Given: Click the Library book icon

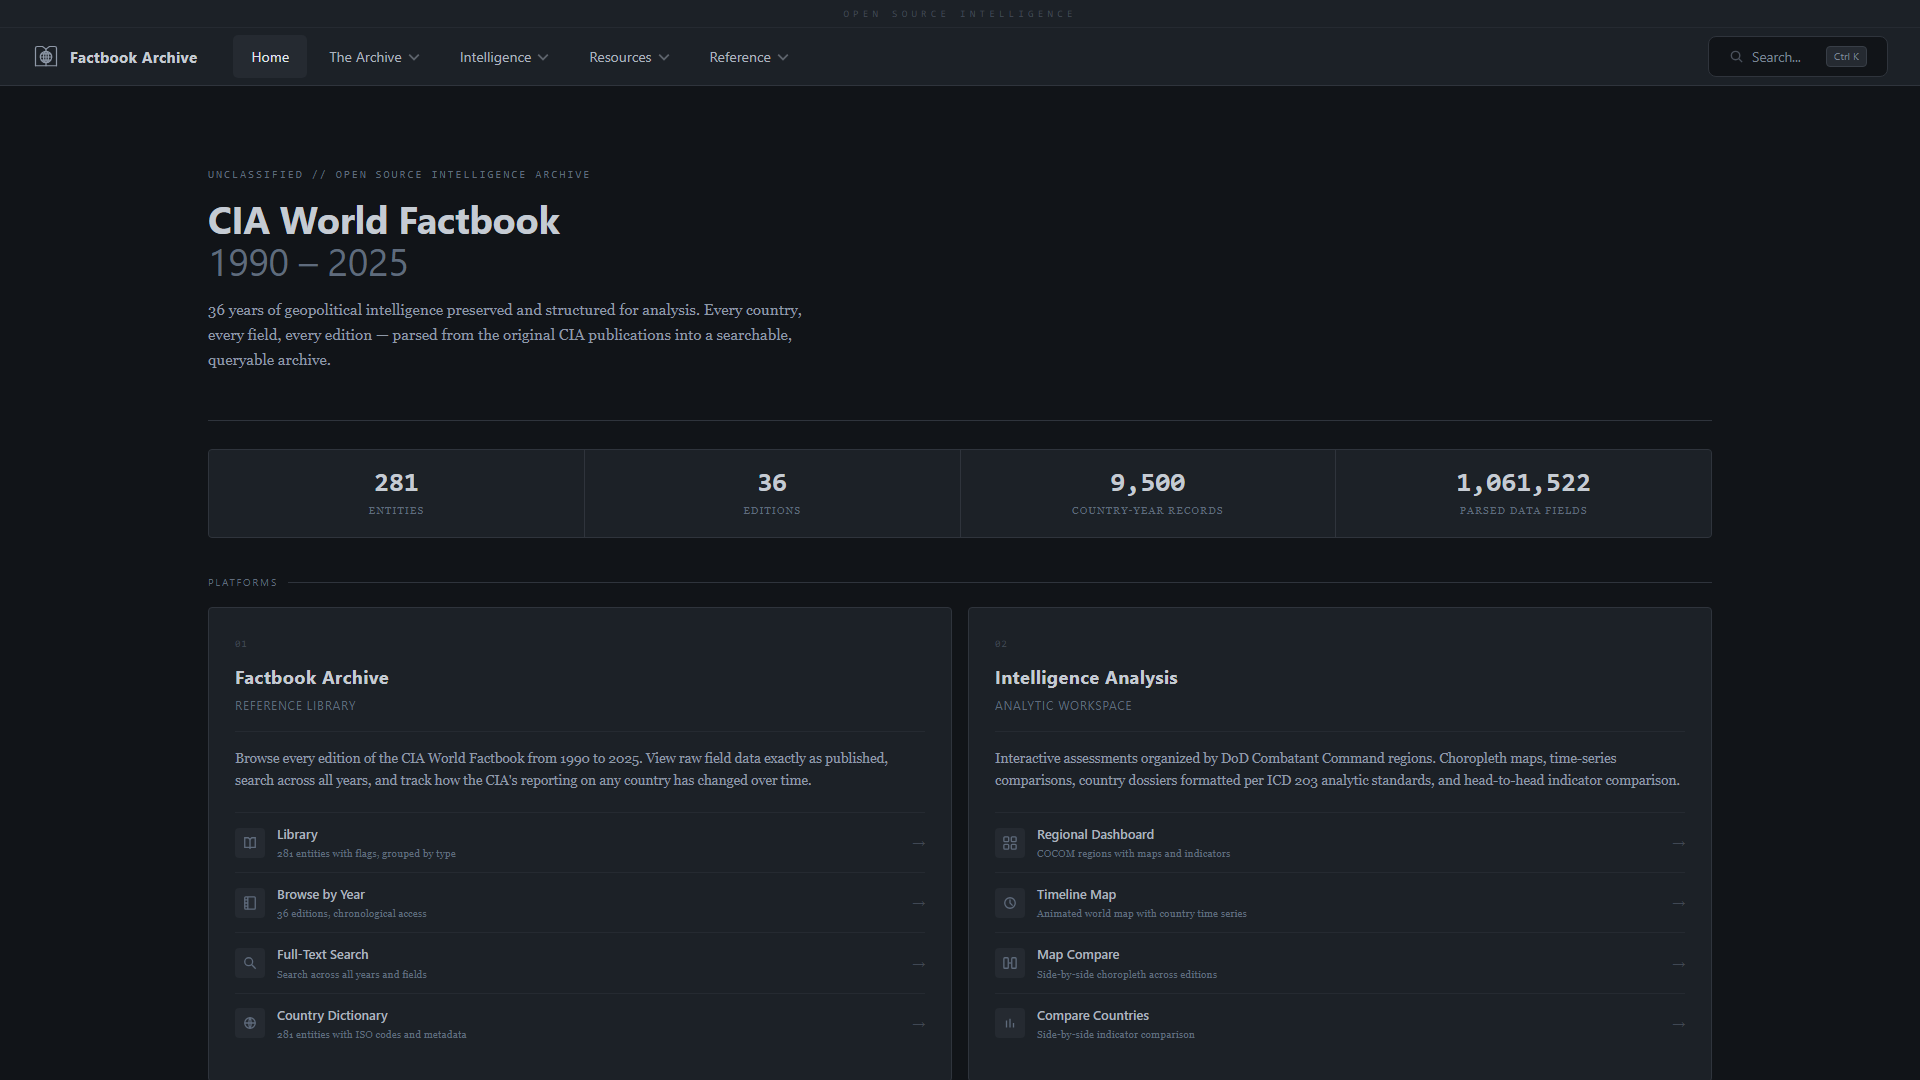Looking at the screenshot, I should tap(250, 843).
